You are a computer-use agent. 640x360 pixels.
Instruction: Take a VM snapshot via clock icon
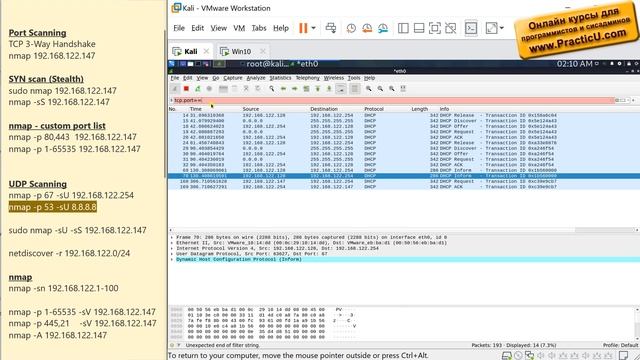(351, 28)
